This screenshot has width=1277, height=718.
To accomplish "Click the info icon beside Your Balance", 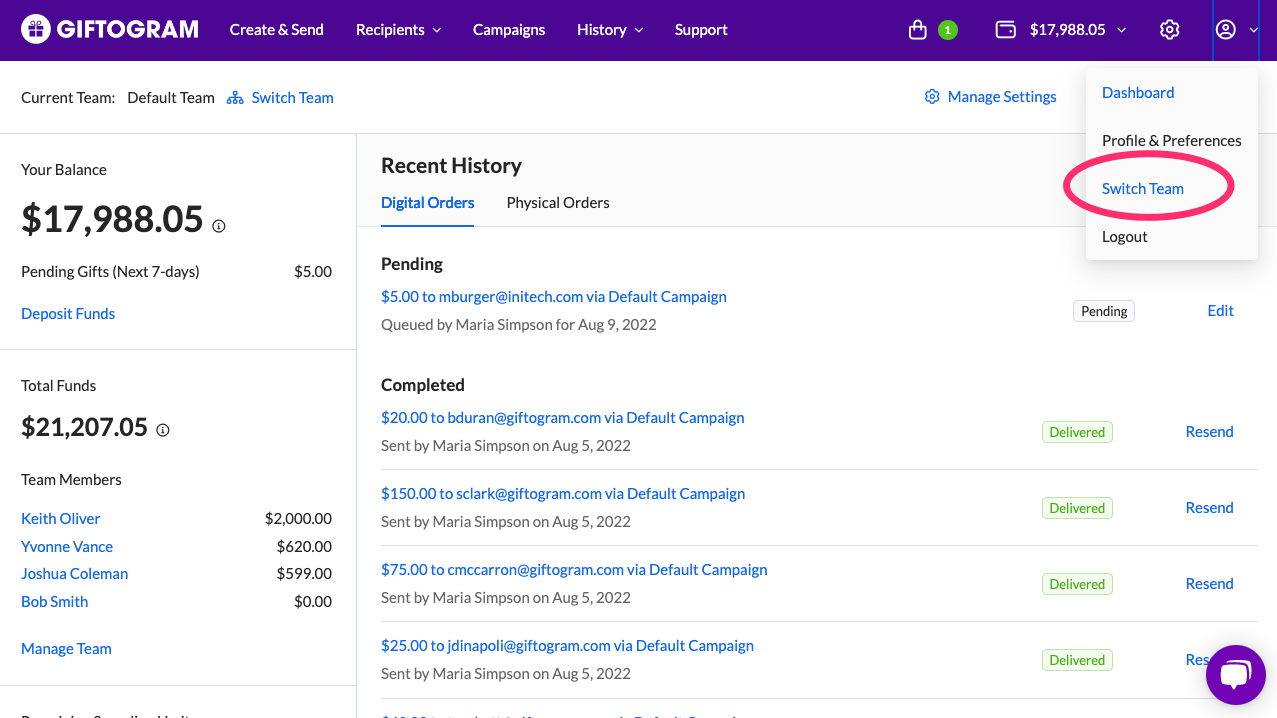I will coord(219,226).
